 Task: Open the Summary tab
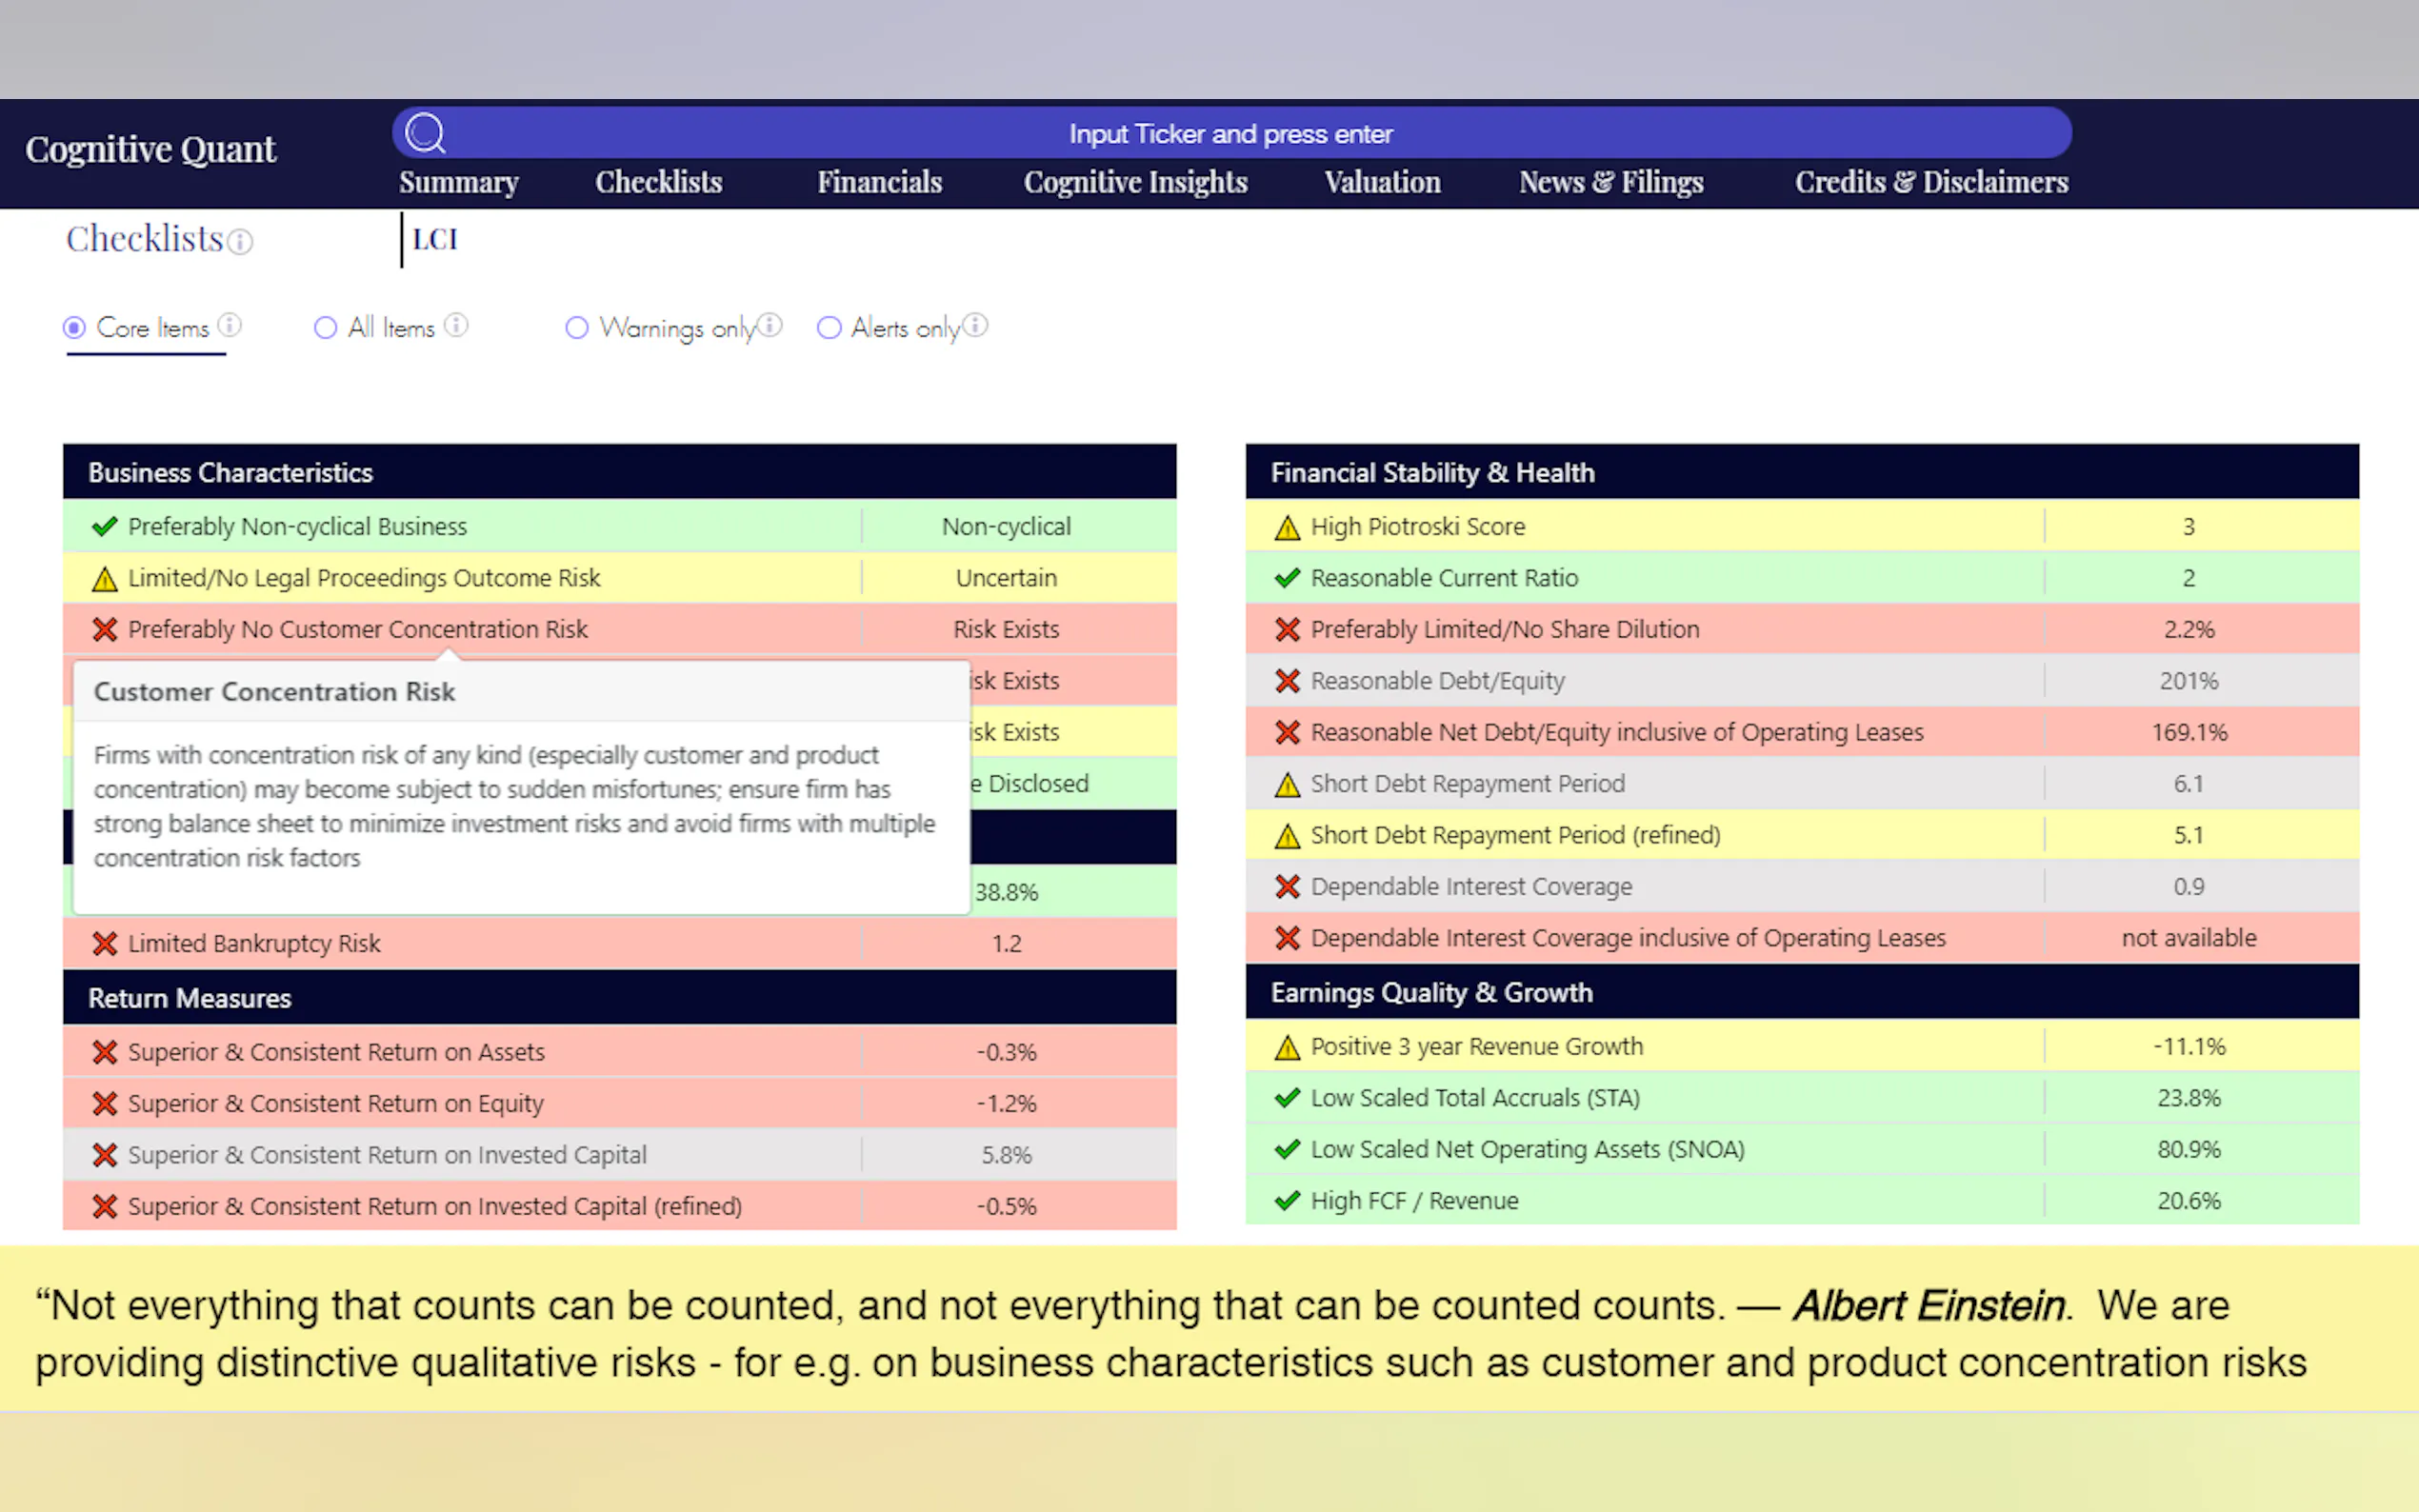click(459, 182)
